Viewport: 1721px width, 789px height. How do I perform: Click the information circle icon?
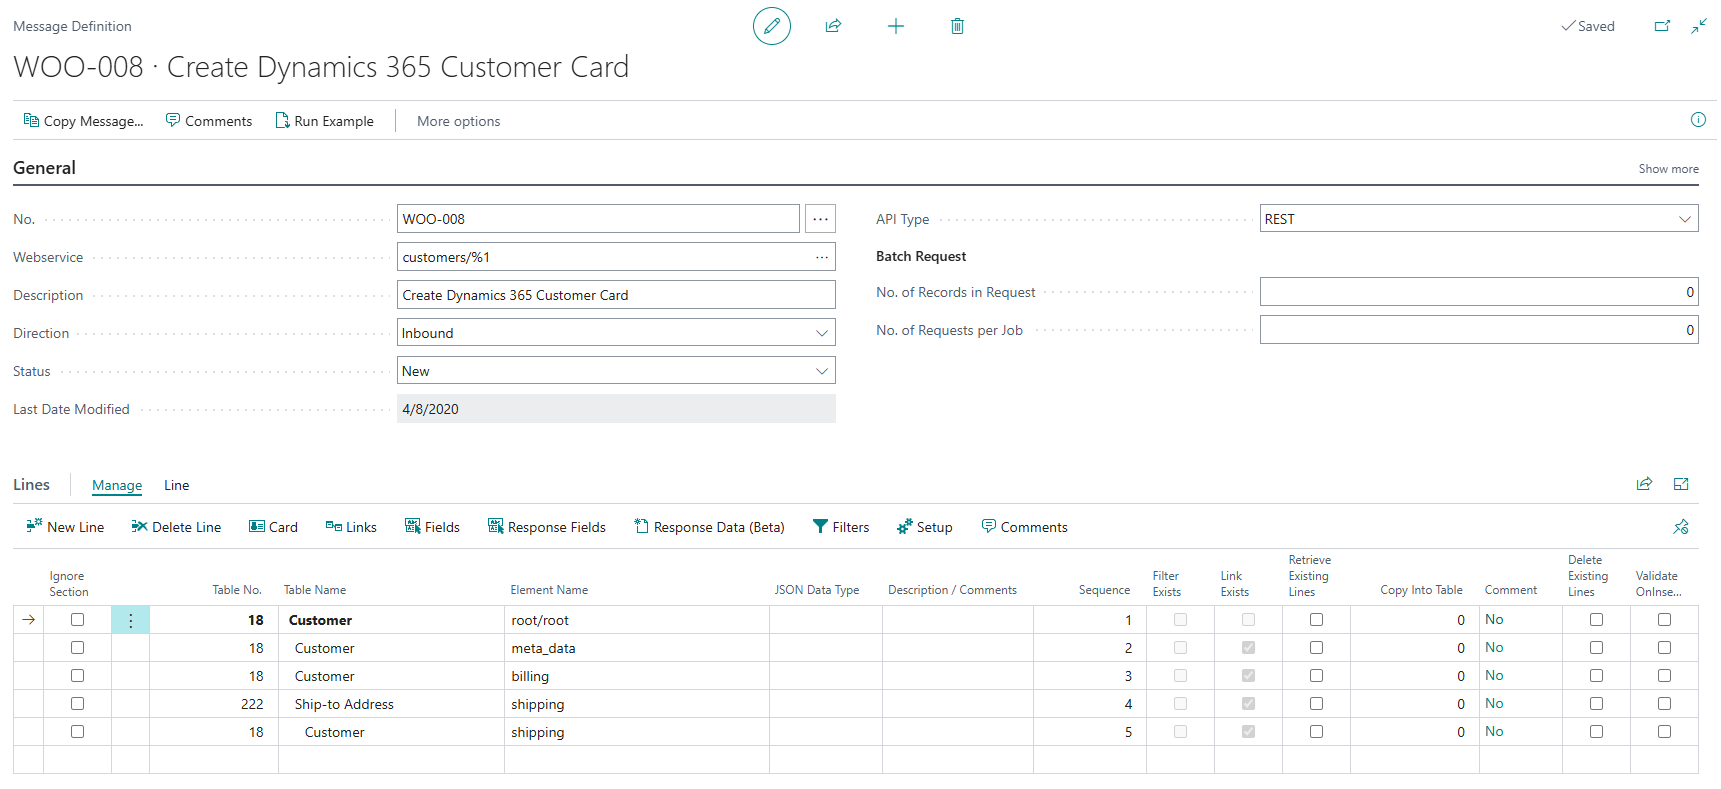click(1698, 120)
